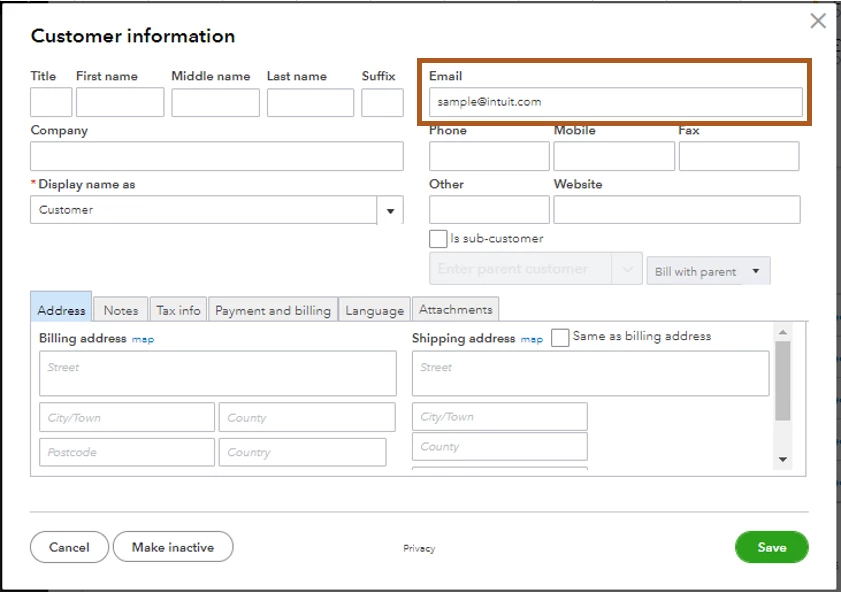Click the scrollbar down arrow in address panel
The width and height of the screenshot is (841, 592).
click(783, 460)
